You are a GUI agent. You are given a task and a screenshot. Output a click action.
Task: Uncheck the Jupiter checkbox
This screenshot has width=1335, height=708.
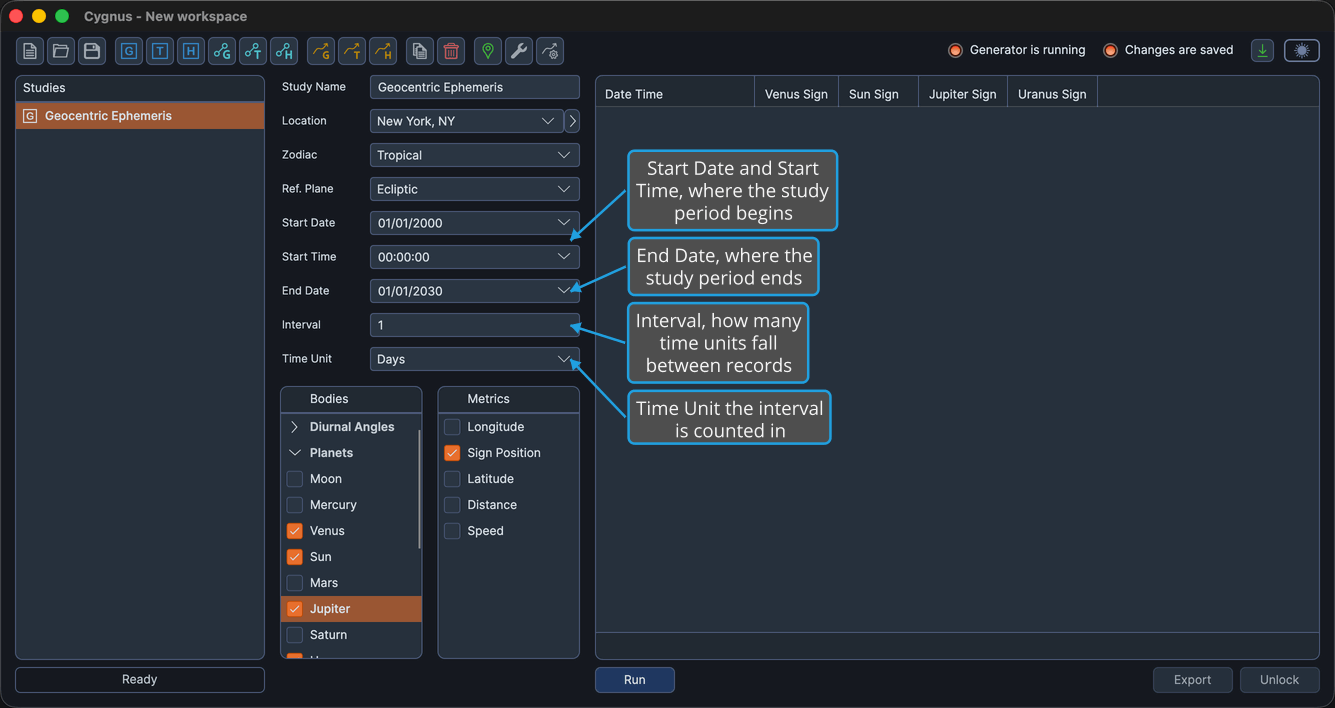[295, 609]
